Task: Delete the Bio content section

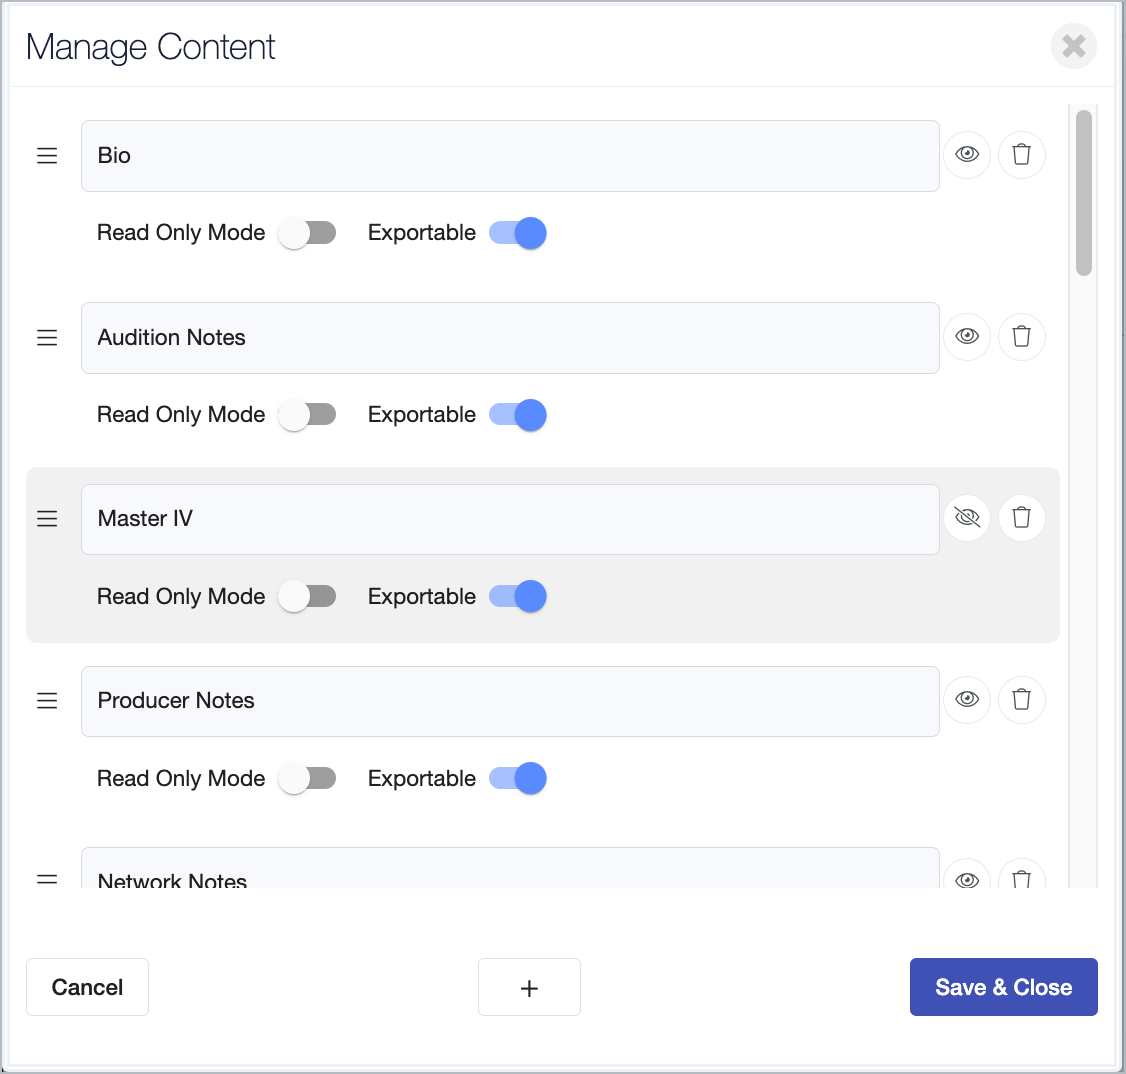Action: [1021, 155]
